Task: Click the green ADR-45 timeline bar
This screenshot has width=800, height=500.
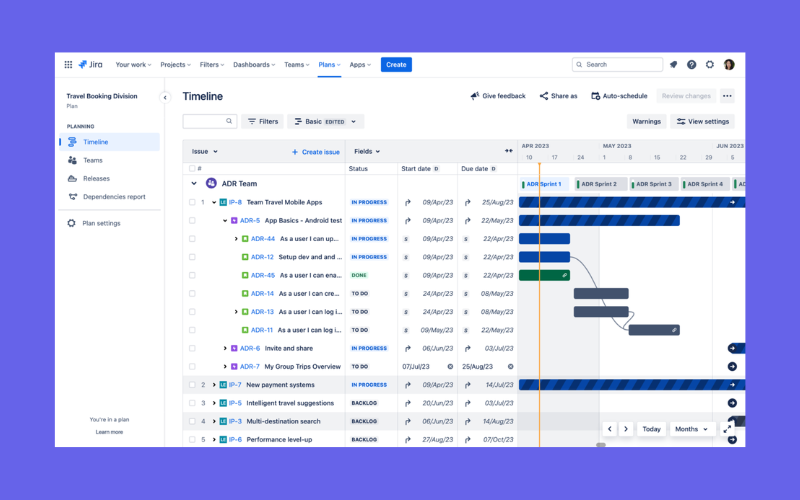Action: click(x=543, y=275)
